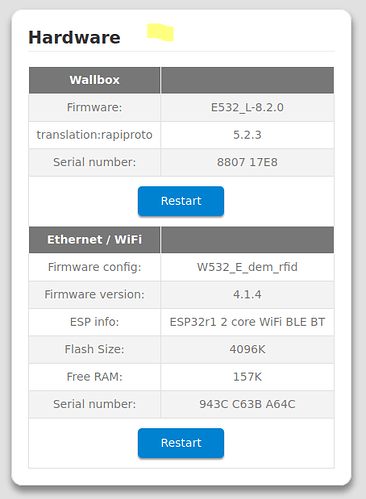The height and width of the screenshot is (499, 366).
Task: Select serial number 943C C63B A64C
Action: (x=247, y=404)
